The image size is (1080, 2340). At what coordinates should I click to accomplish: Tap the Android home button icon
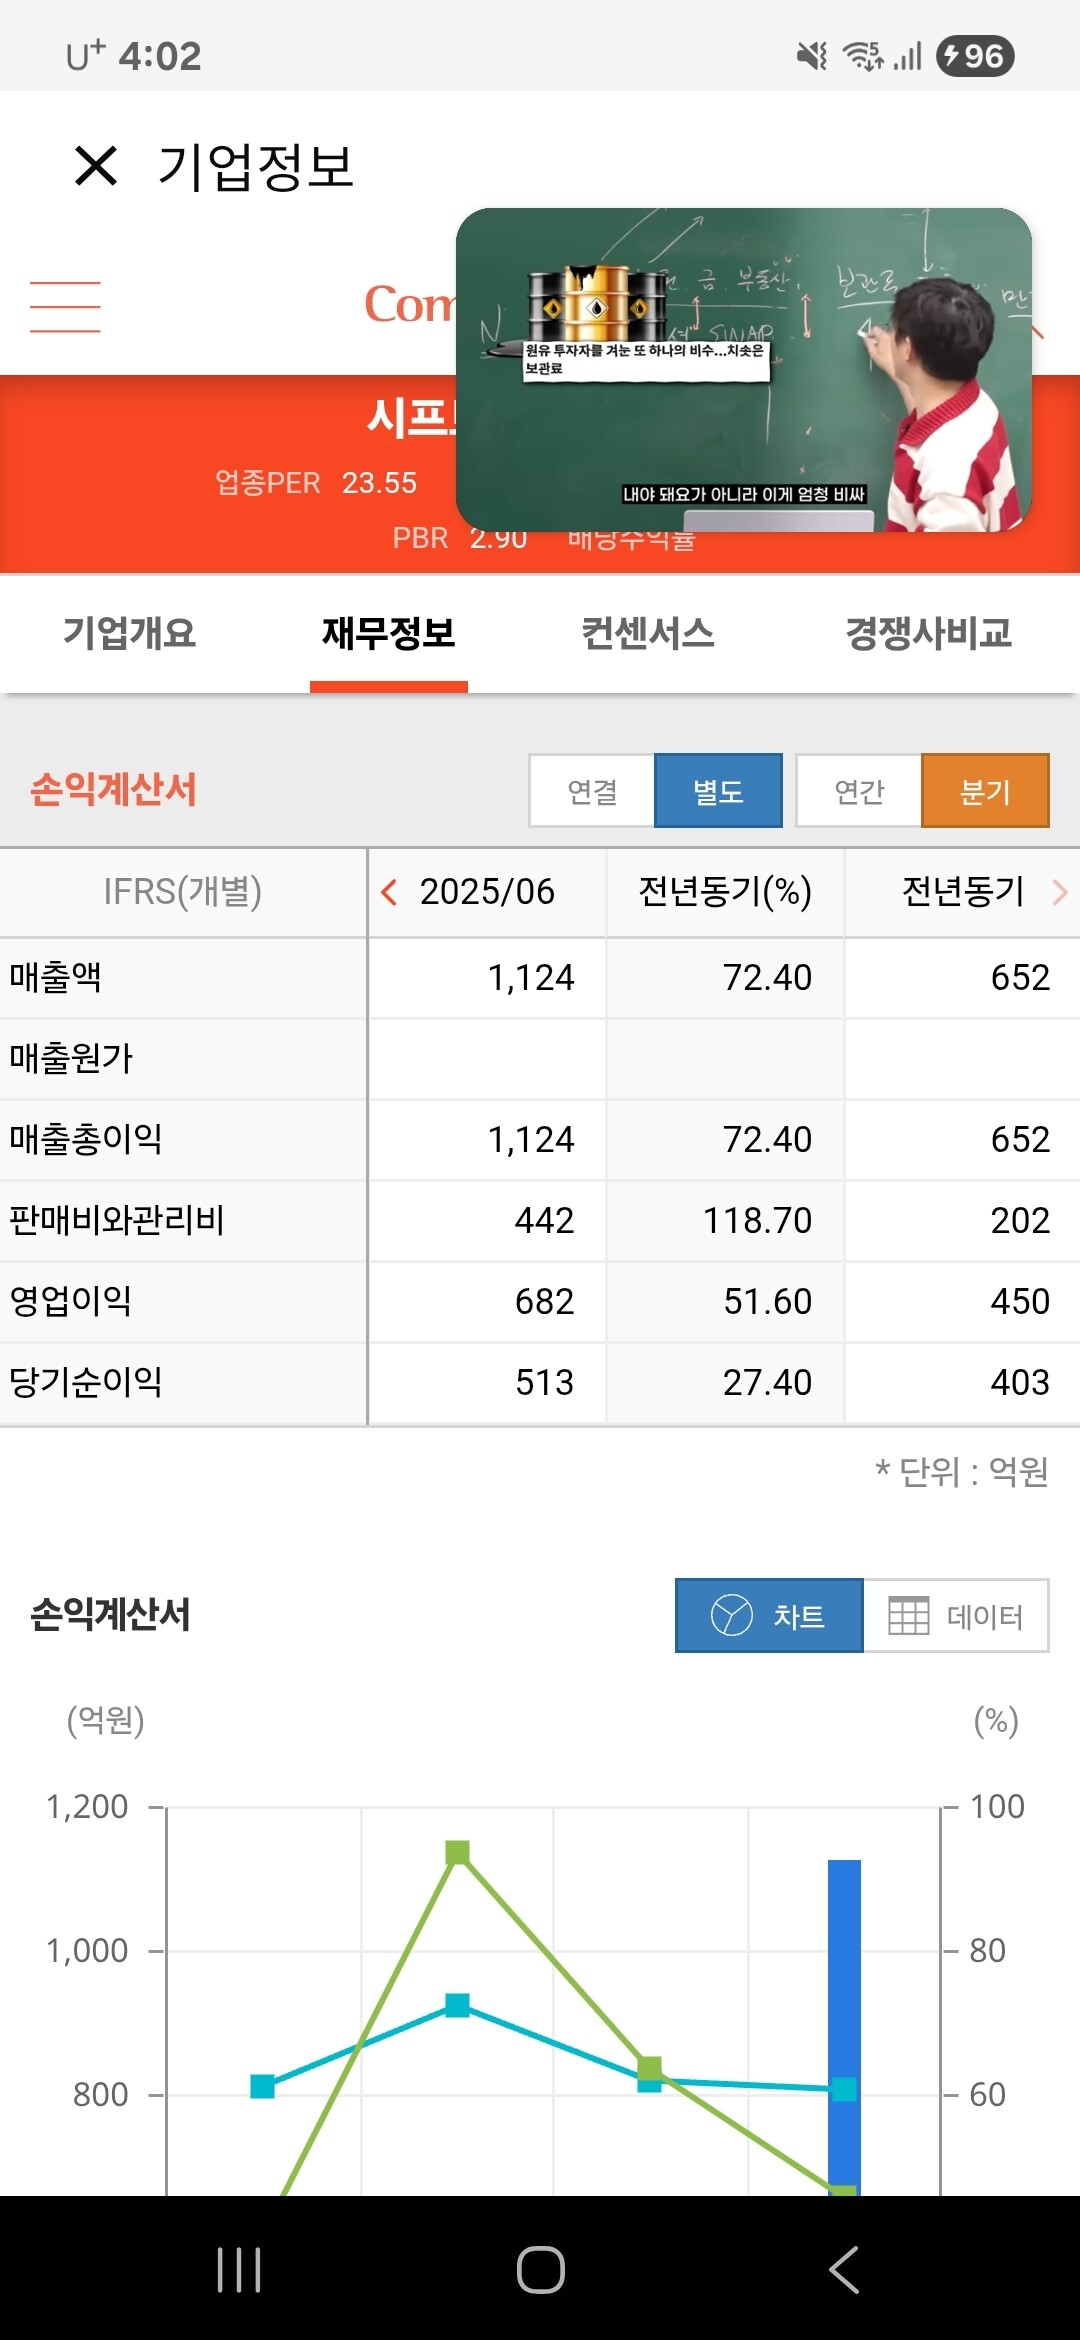[x=541, y=2270]
